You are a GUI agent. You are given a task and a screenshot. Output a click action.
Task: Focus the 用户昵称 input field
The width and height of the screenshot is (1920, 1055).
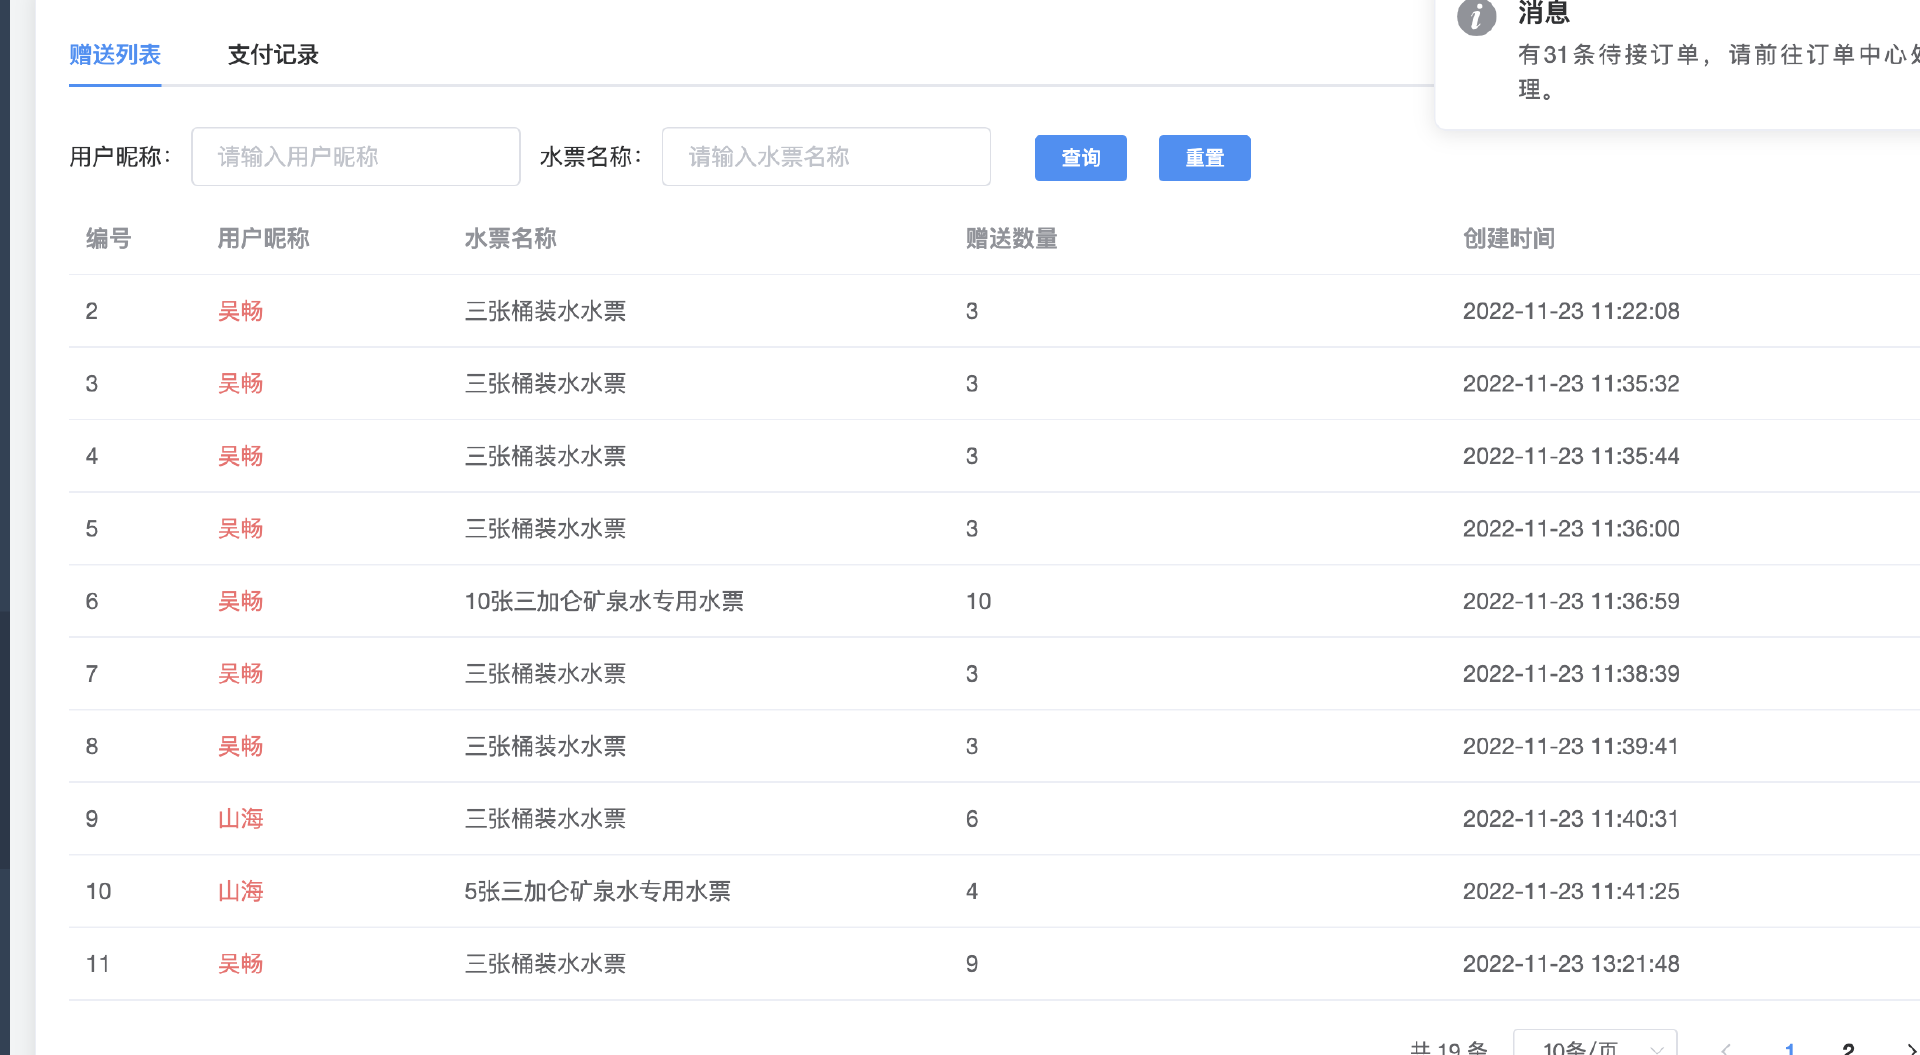point(356,157)
